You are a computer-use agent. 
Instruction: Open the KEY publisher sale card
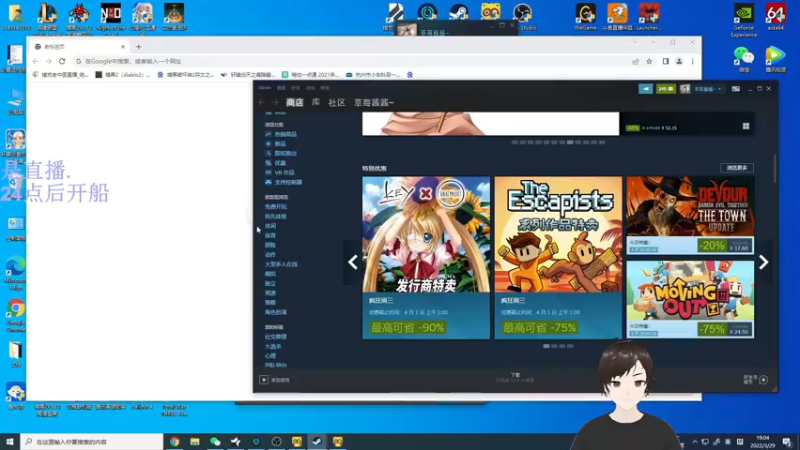click(x=426, y=258)
